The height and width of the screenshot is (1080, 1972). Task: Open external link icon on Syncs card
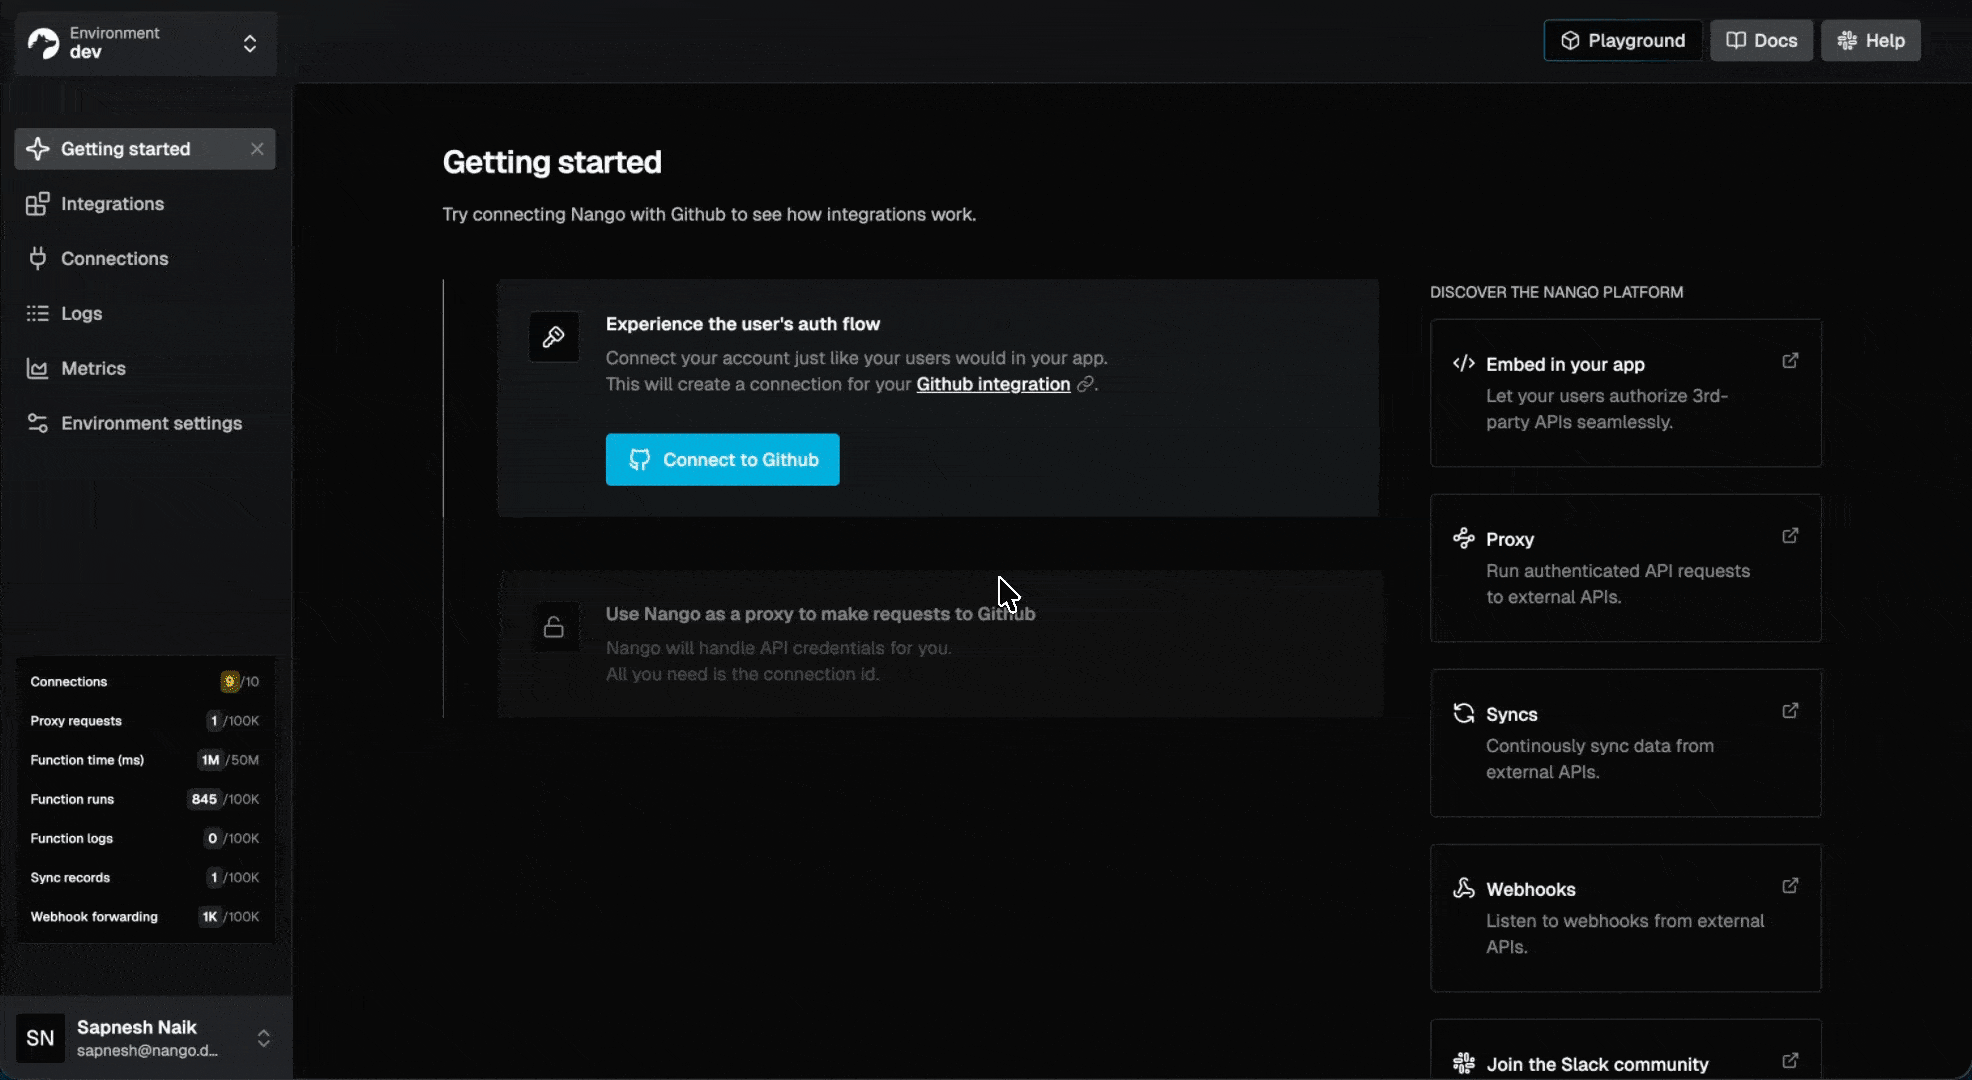click(1790, 711)
